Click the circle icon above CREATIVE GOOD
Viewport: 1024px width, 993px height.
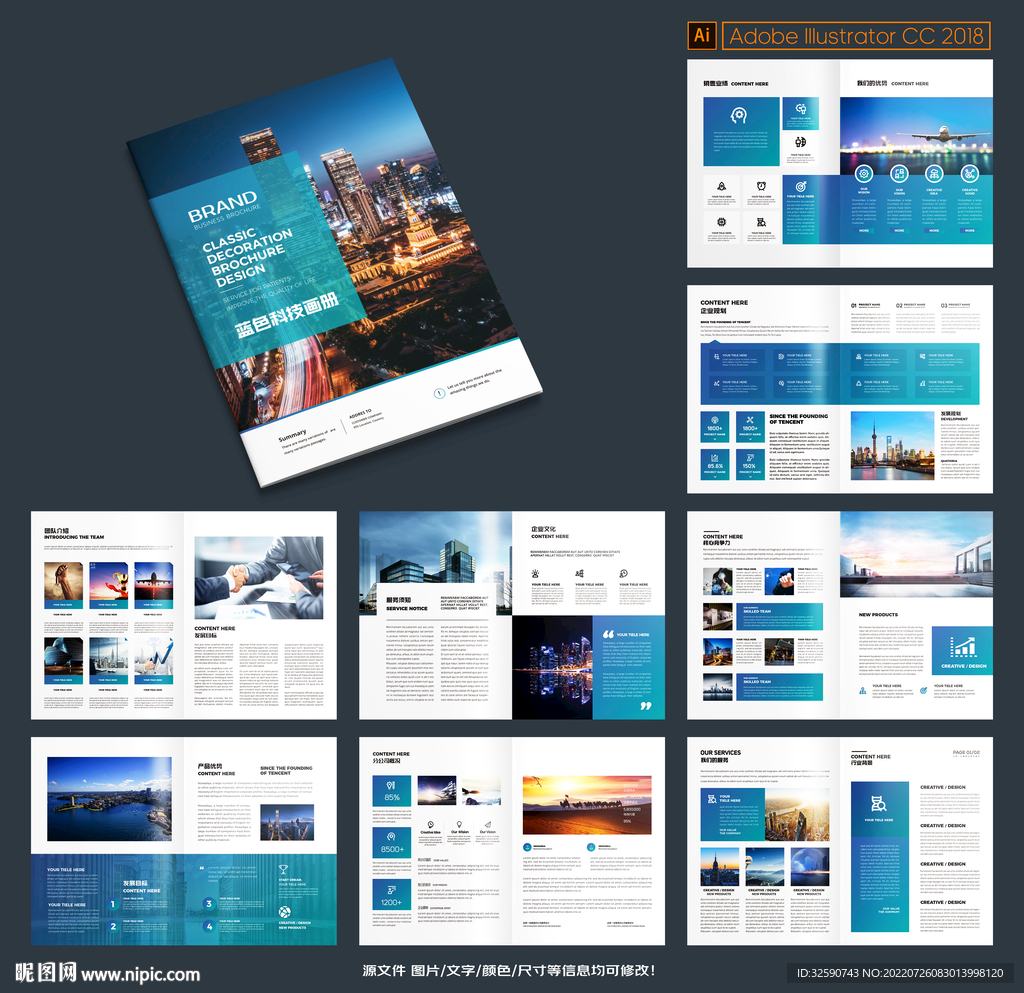tap(970, 174)
